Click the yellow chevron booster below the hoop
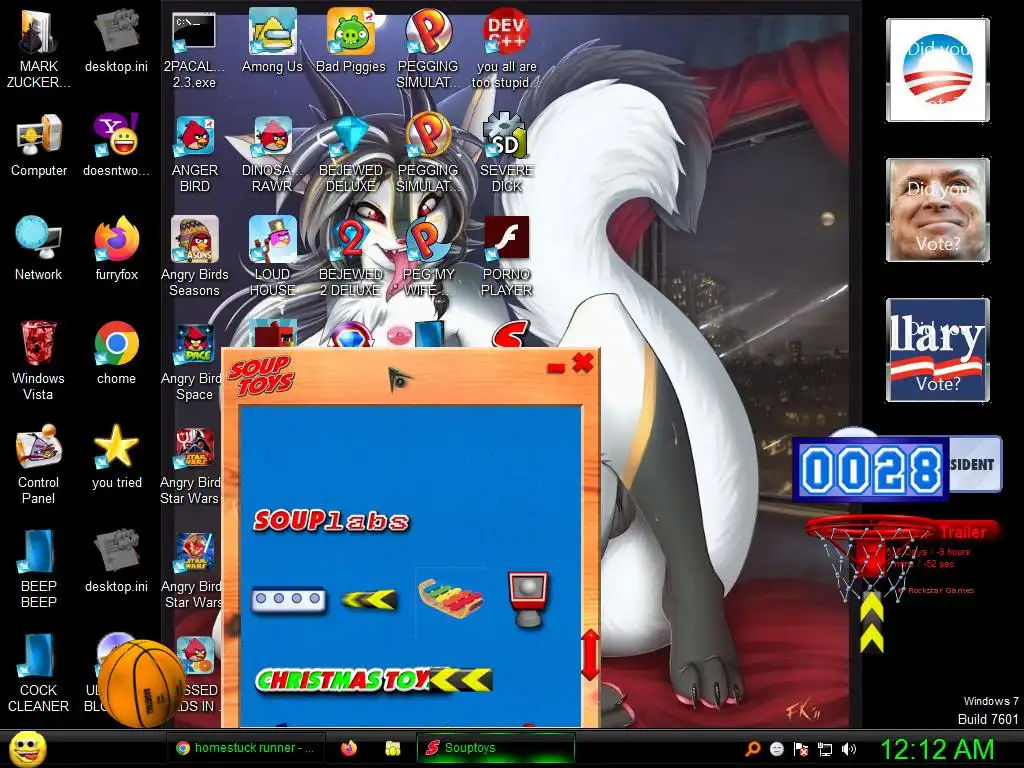Image resolution: width=1024 pixels, height=768 pixels. (x=871, y=623)
